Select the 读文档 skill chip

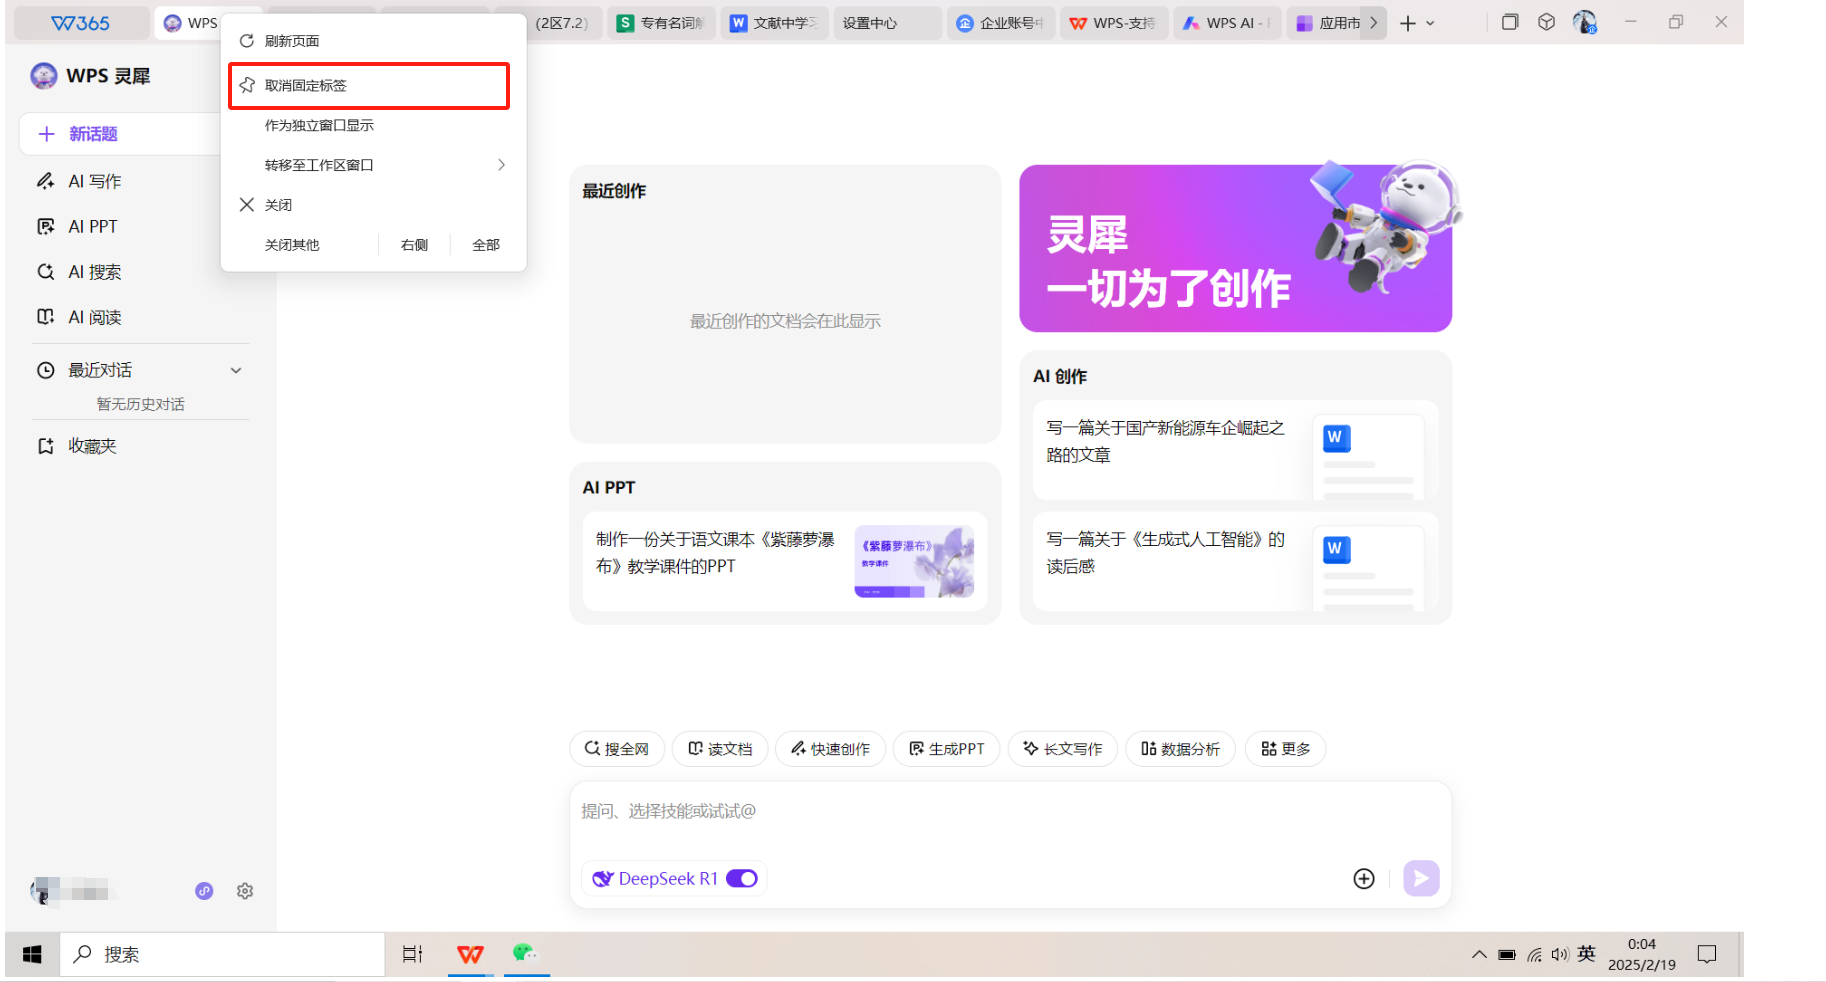720,749
